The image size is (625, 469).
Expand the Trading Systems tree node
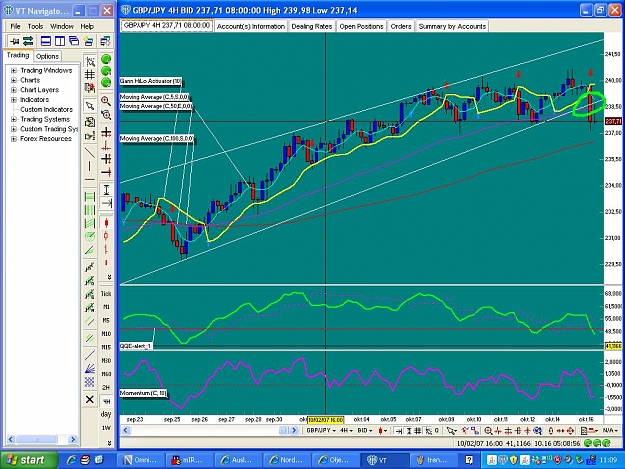pyautogui.click(x=14, y=119)
